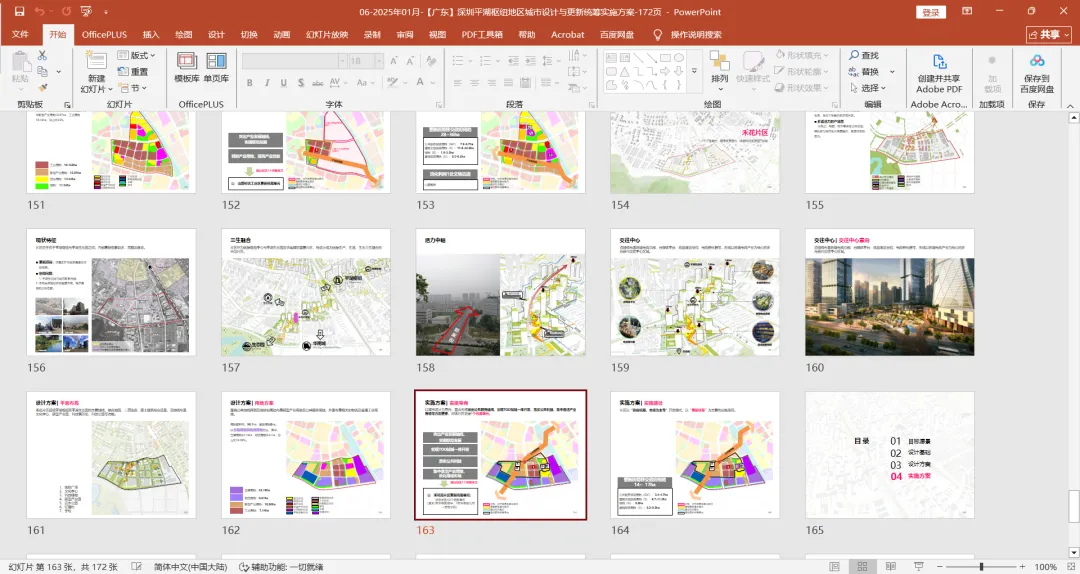Toggle Bold formatting button
Screen dimensions: 1080x574
pos(249,83)
